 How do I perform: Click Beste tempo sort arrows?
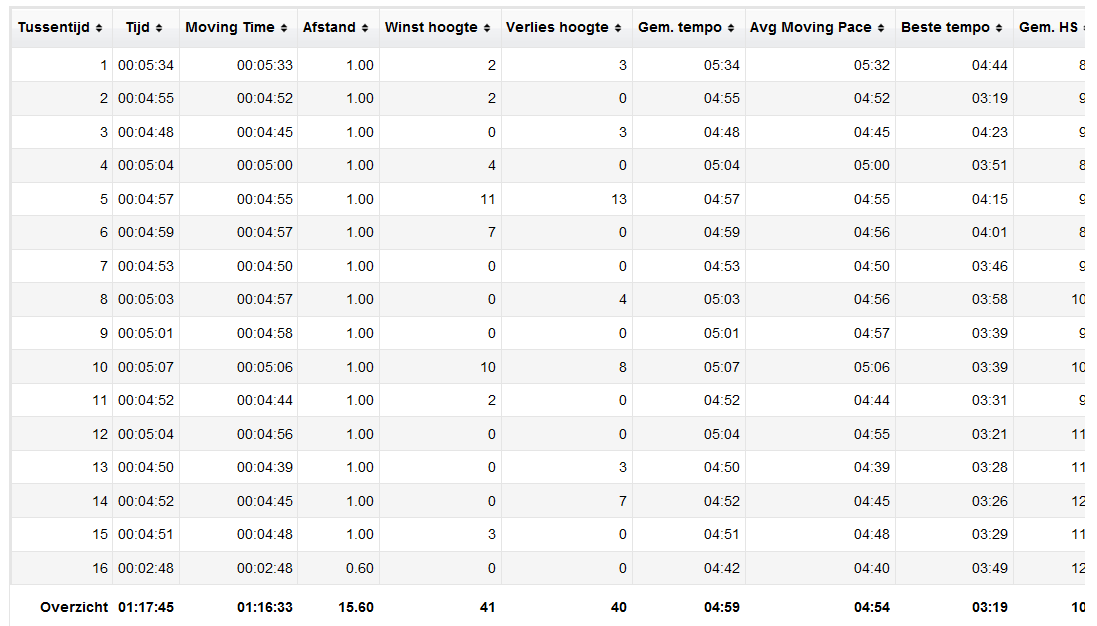(x=998, y=28)
